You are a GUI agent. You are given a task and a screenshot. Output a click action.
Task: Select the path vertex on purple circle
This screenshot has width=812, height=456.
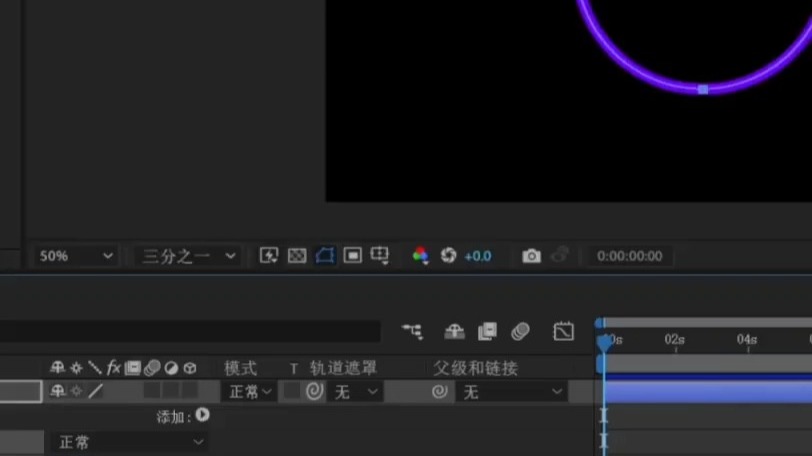[x=703, y=90]
